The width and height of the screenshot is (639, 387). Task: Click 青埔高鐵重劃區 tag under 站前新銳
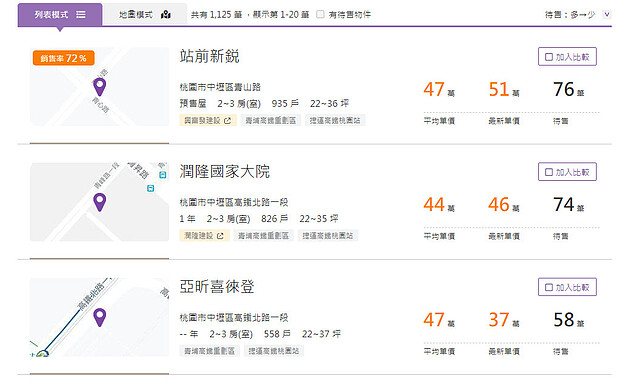coord(271,121)
